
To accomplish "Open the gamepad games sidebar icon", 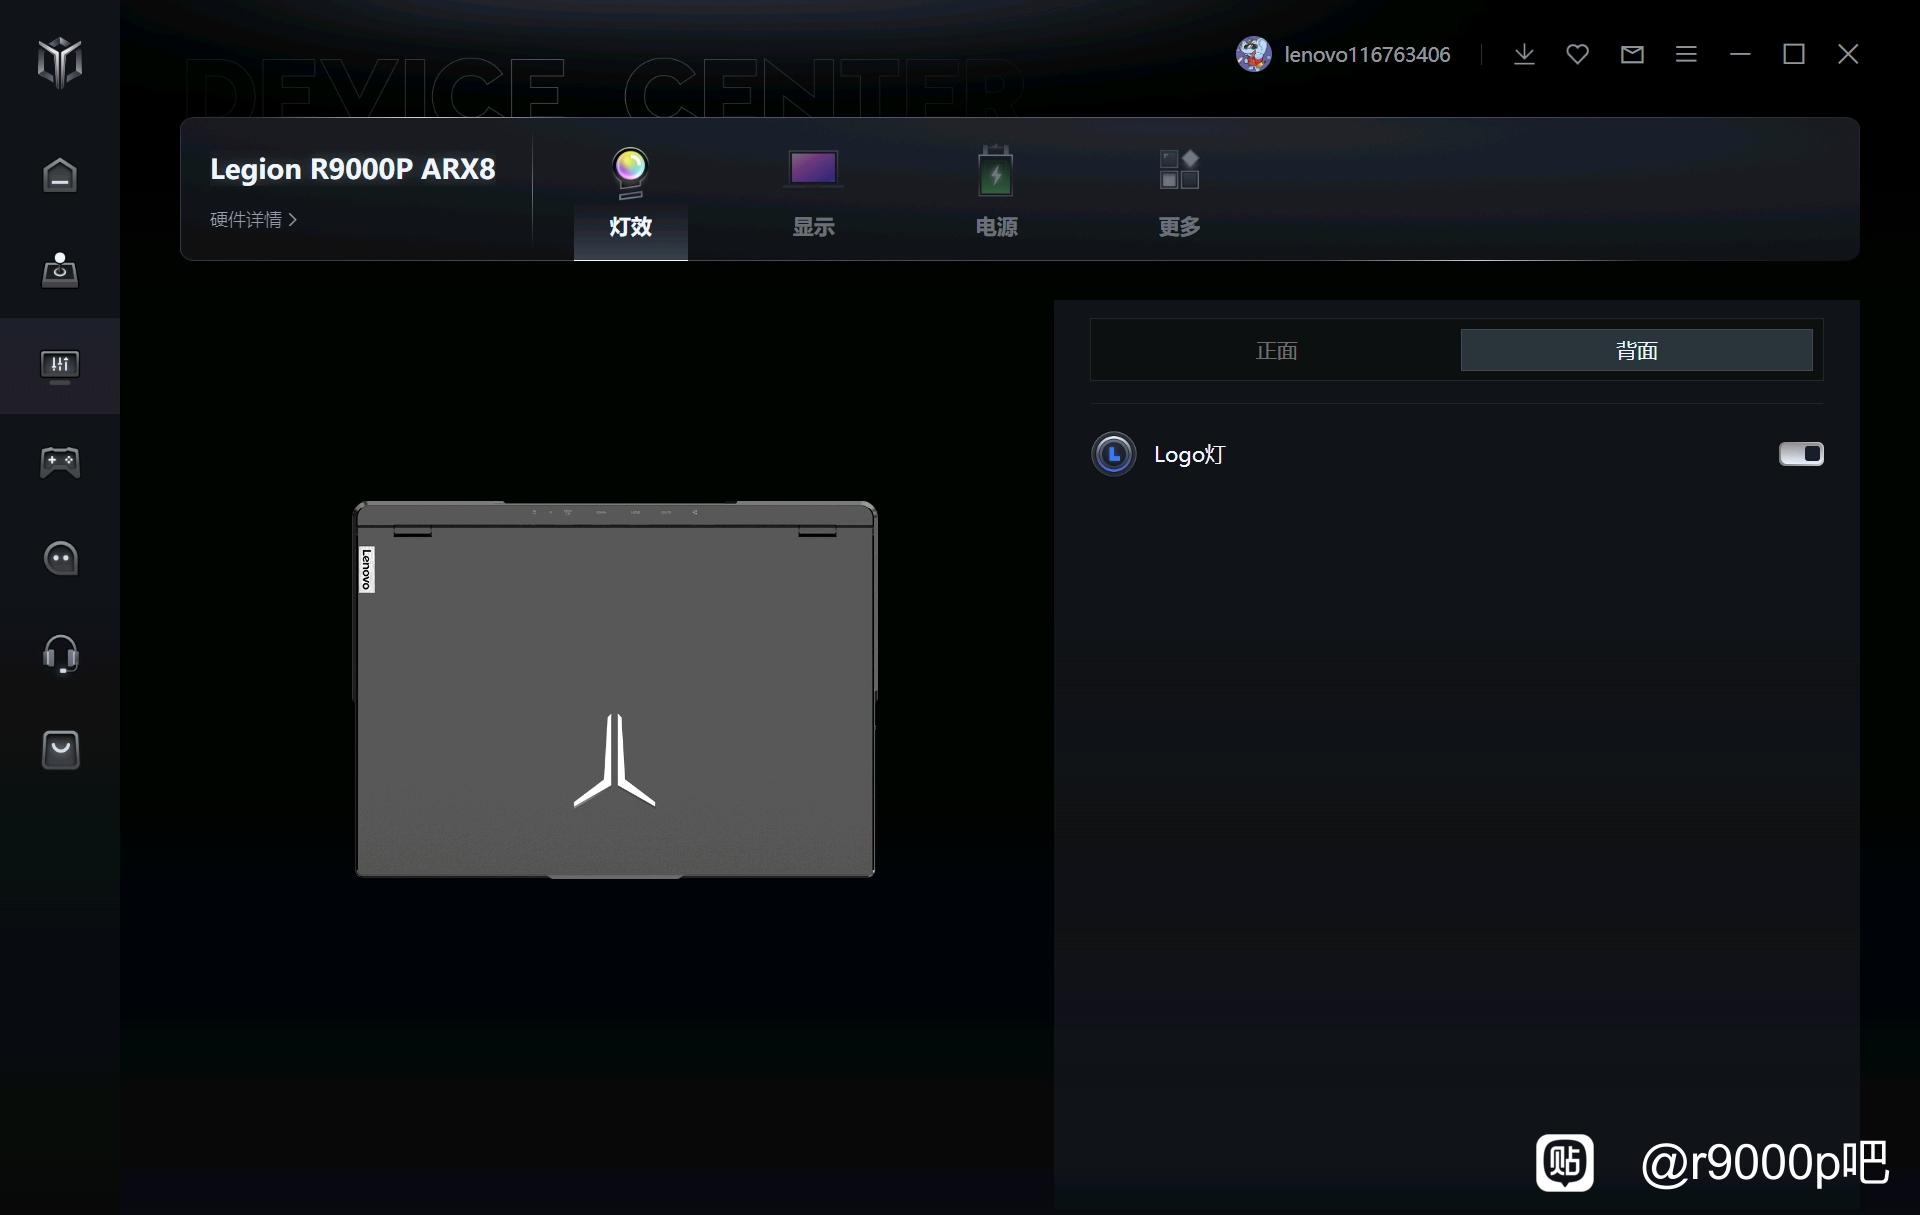I will pyautogui.click(x=60, y=462).
